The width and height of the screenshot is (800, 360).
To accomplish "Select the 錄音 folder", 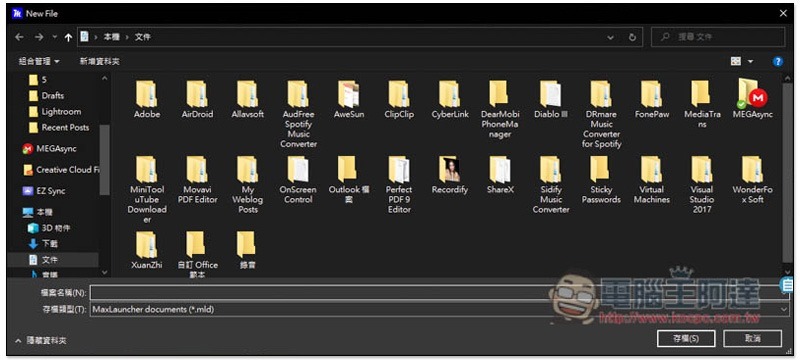I will tap(247, 250).
